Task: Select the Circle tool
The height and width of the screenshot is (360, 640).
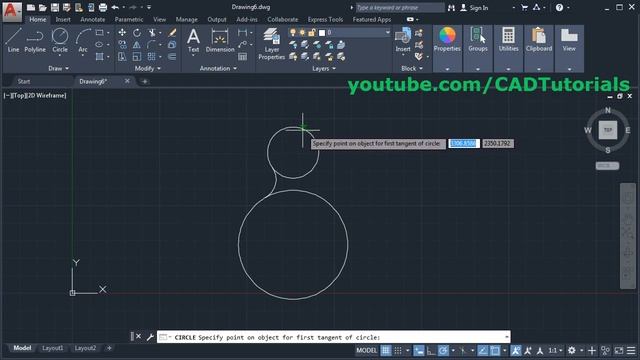Action: pos(60,40)
